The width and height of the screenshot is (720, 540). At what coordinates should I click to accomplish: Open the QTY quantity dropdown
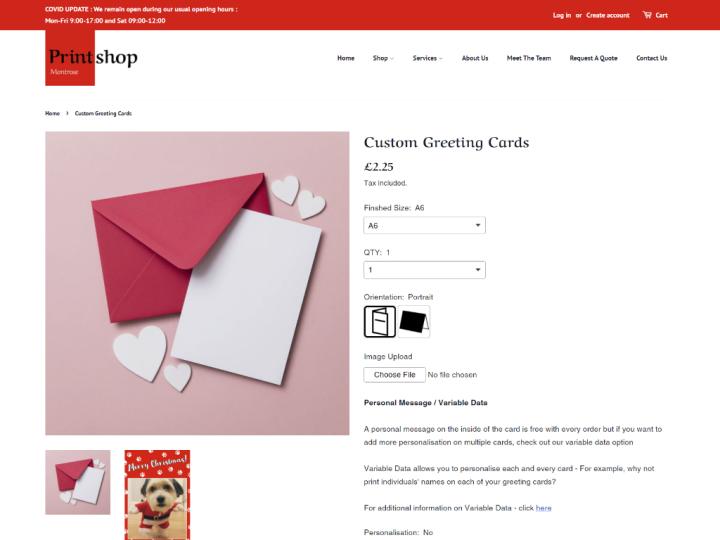pos(424,270)
